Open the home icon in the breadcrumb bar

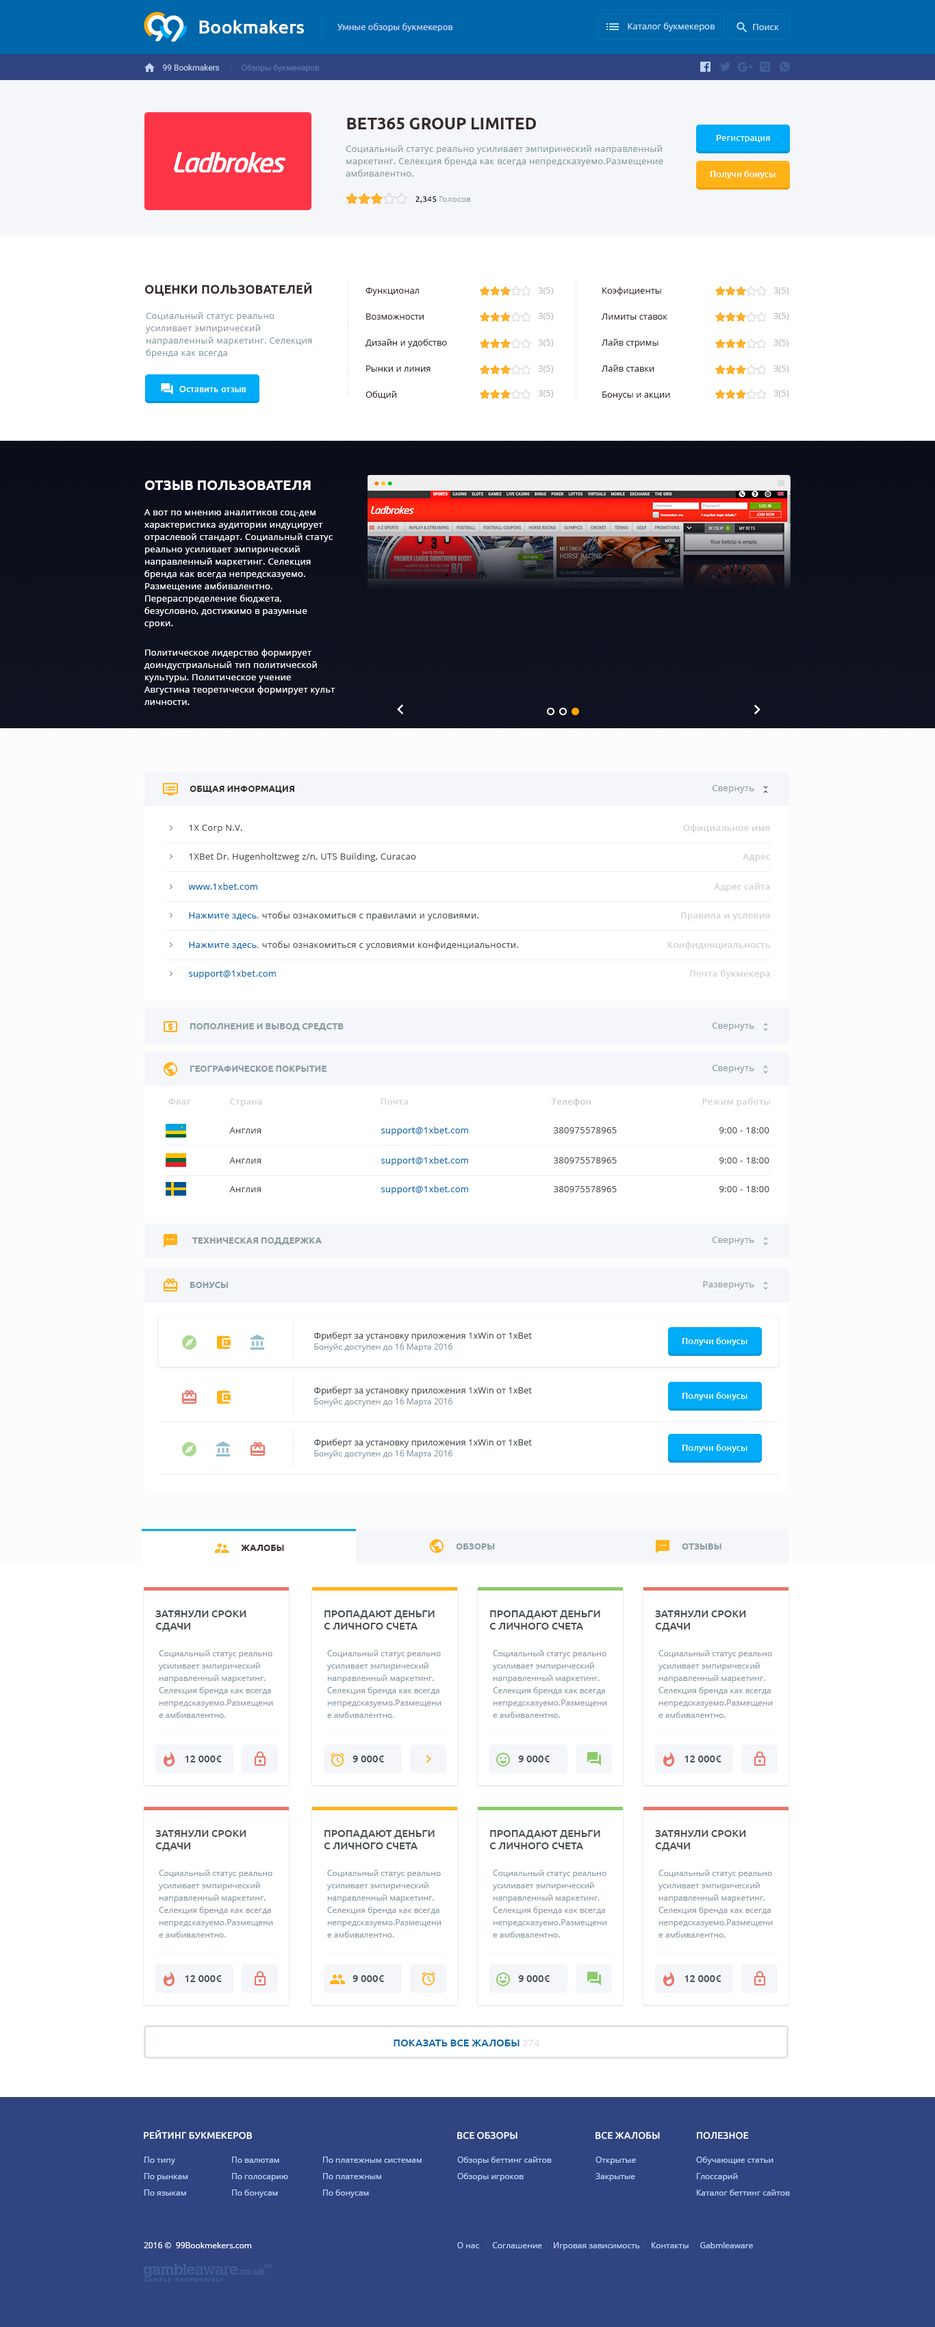click(x=149, y=68)
